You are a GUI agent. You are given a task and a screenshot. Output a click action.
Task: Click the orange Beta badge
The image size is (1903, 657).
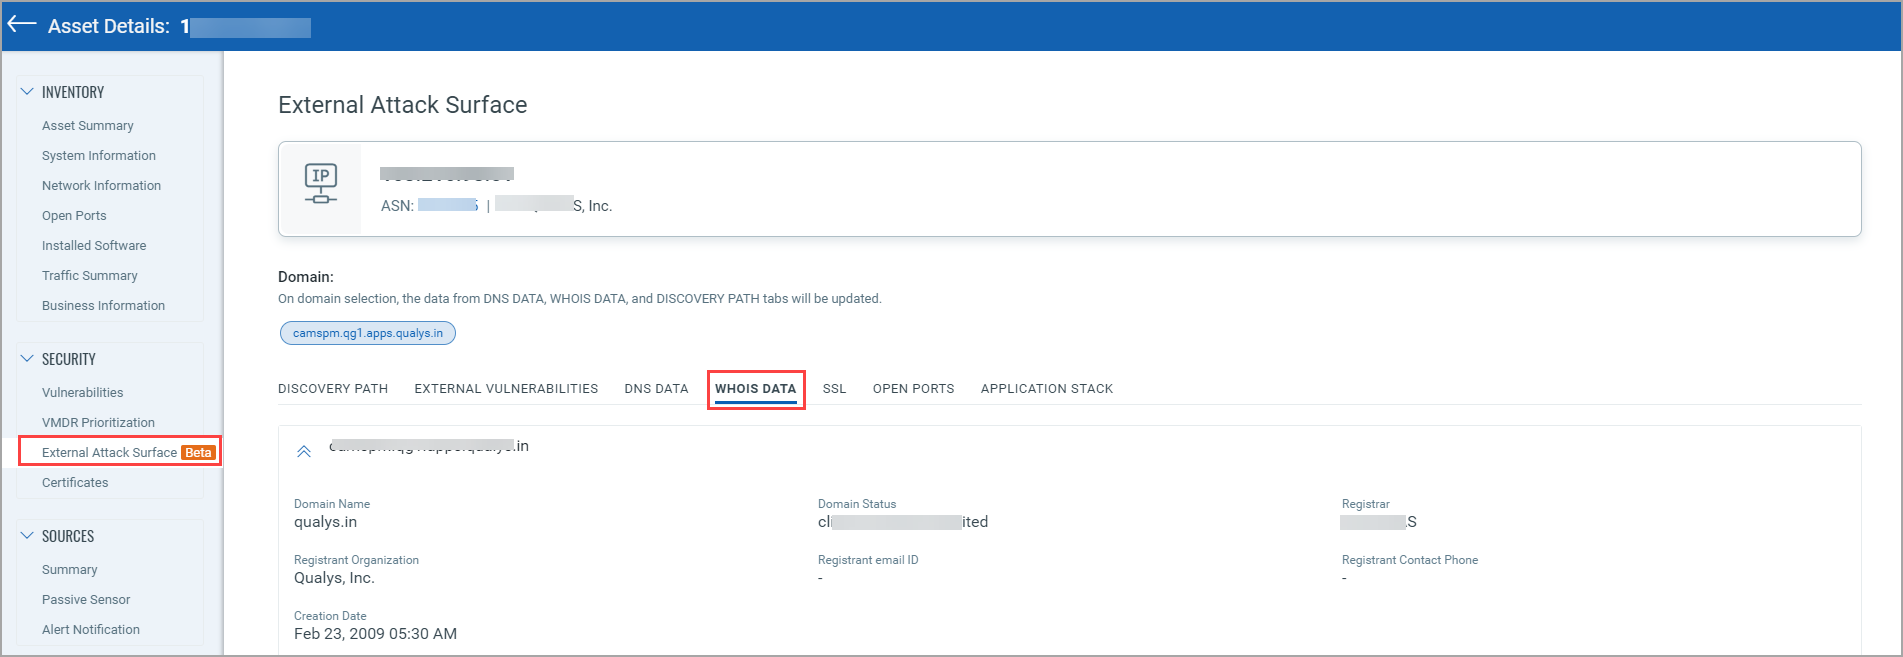tap(198, 453)
